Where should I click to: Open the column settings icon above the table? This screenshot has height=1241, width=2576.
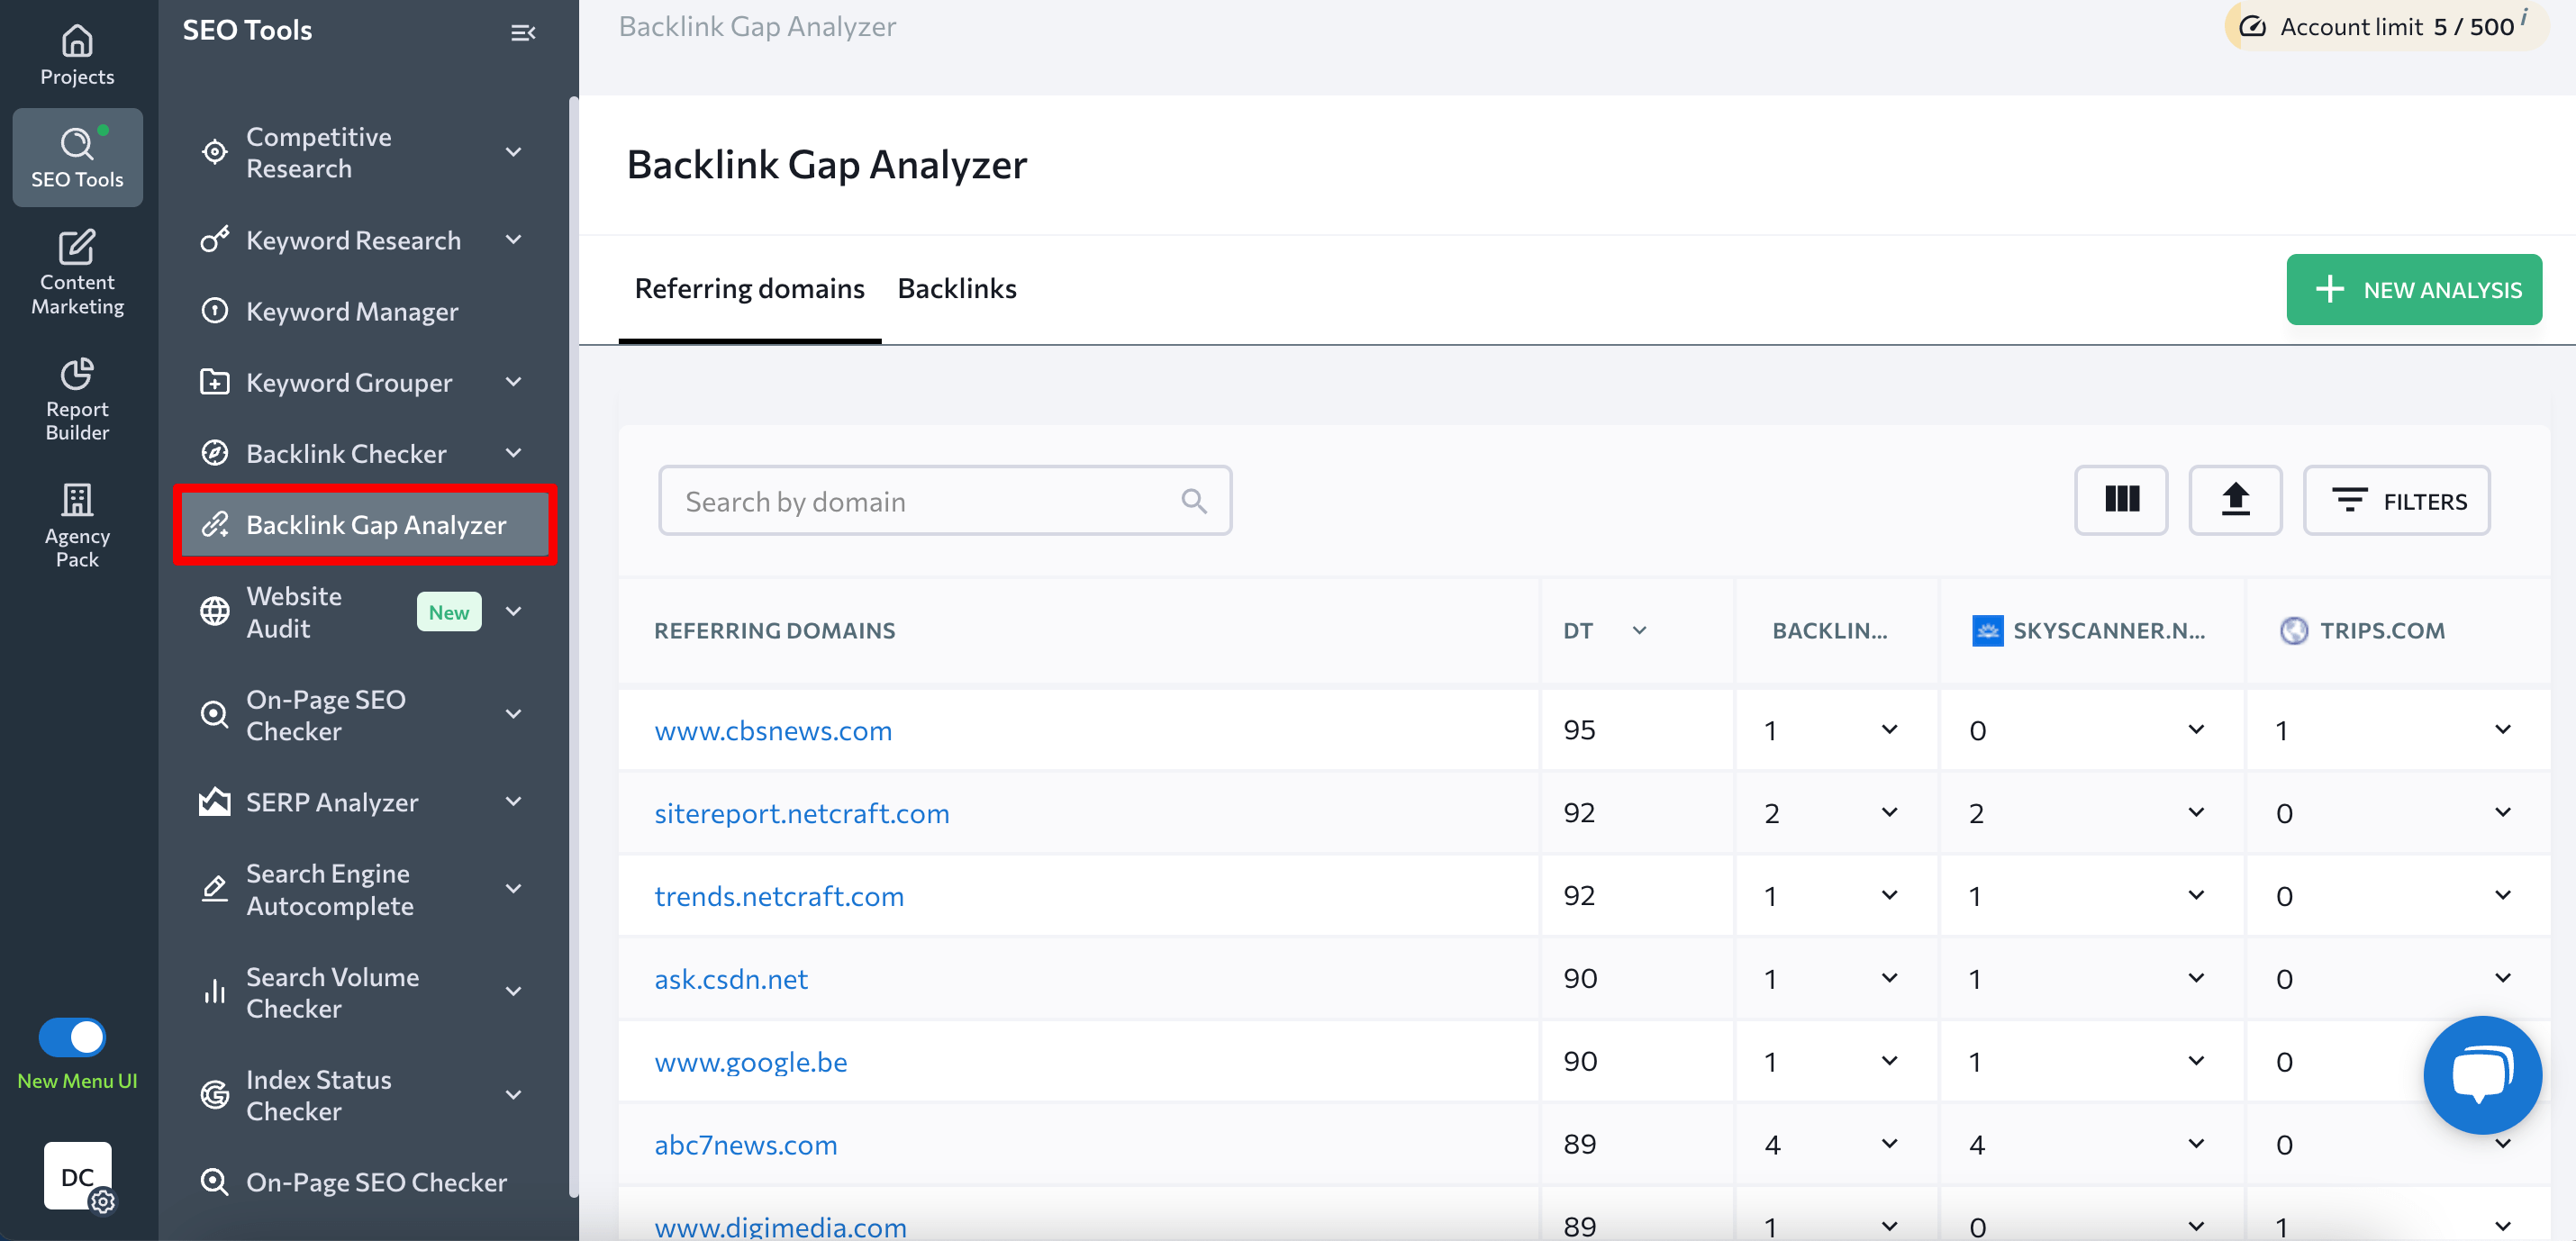2121,500
